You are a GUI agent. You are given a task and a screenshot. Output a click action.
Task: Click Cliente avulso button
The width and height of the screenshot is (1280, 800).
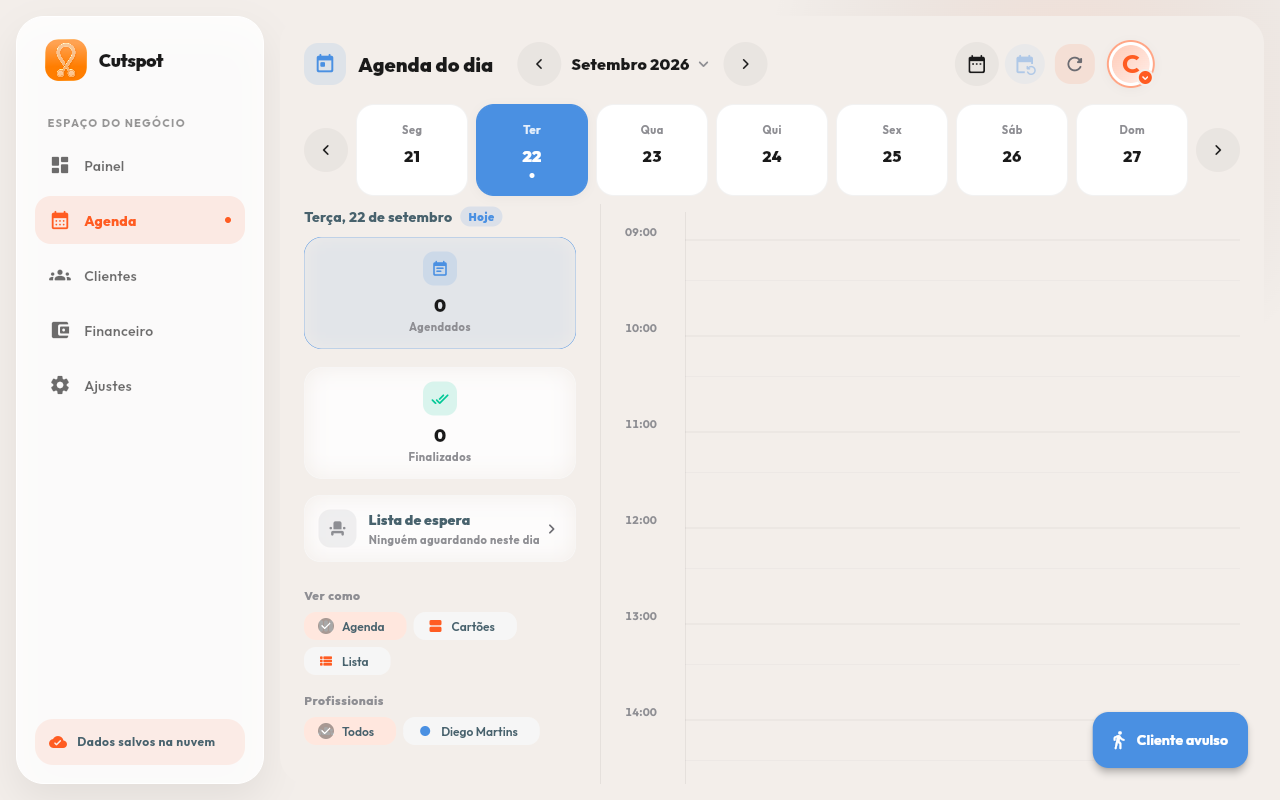1170,740
